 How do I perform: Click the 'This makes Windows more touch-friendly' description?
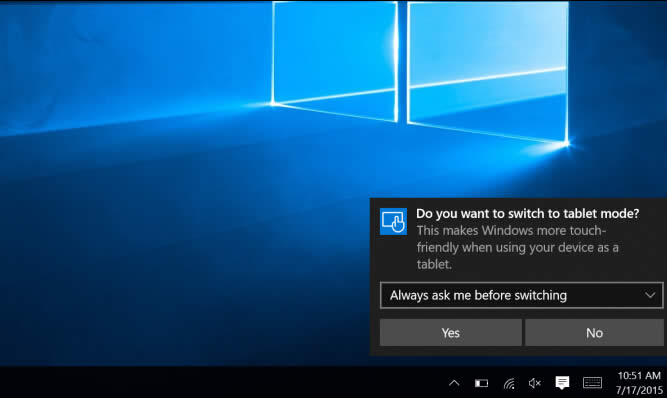tap(517, 247)
